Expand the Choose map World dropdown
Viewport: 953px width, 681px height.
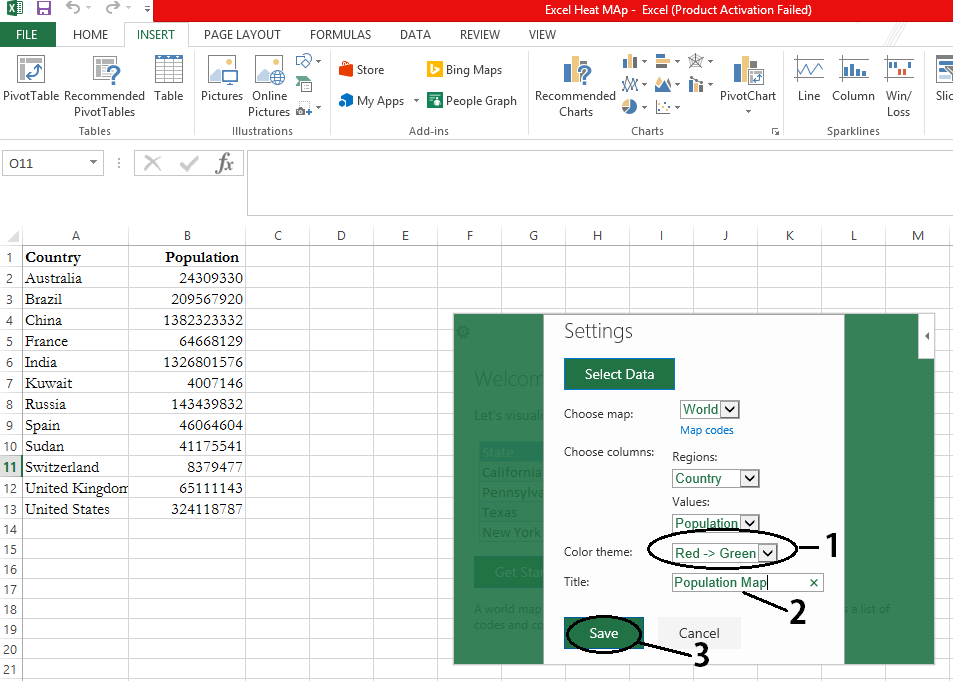729,409
